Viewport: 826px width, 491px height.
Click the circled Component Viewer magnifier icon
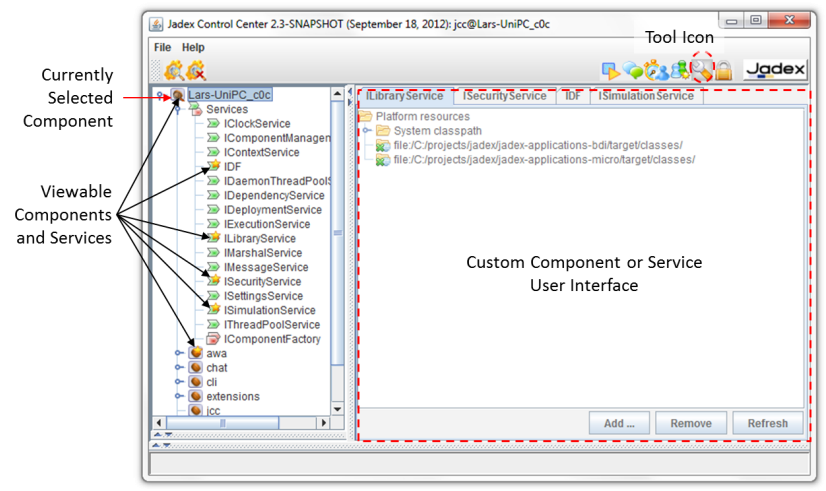[702, 69]
